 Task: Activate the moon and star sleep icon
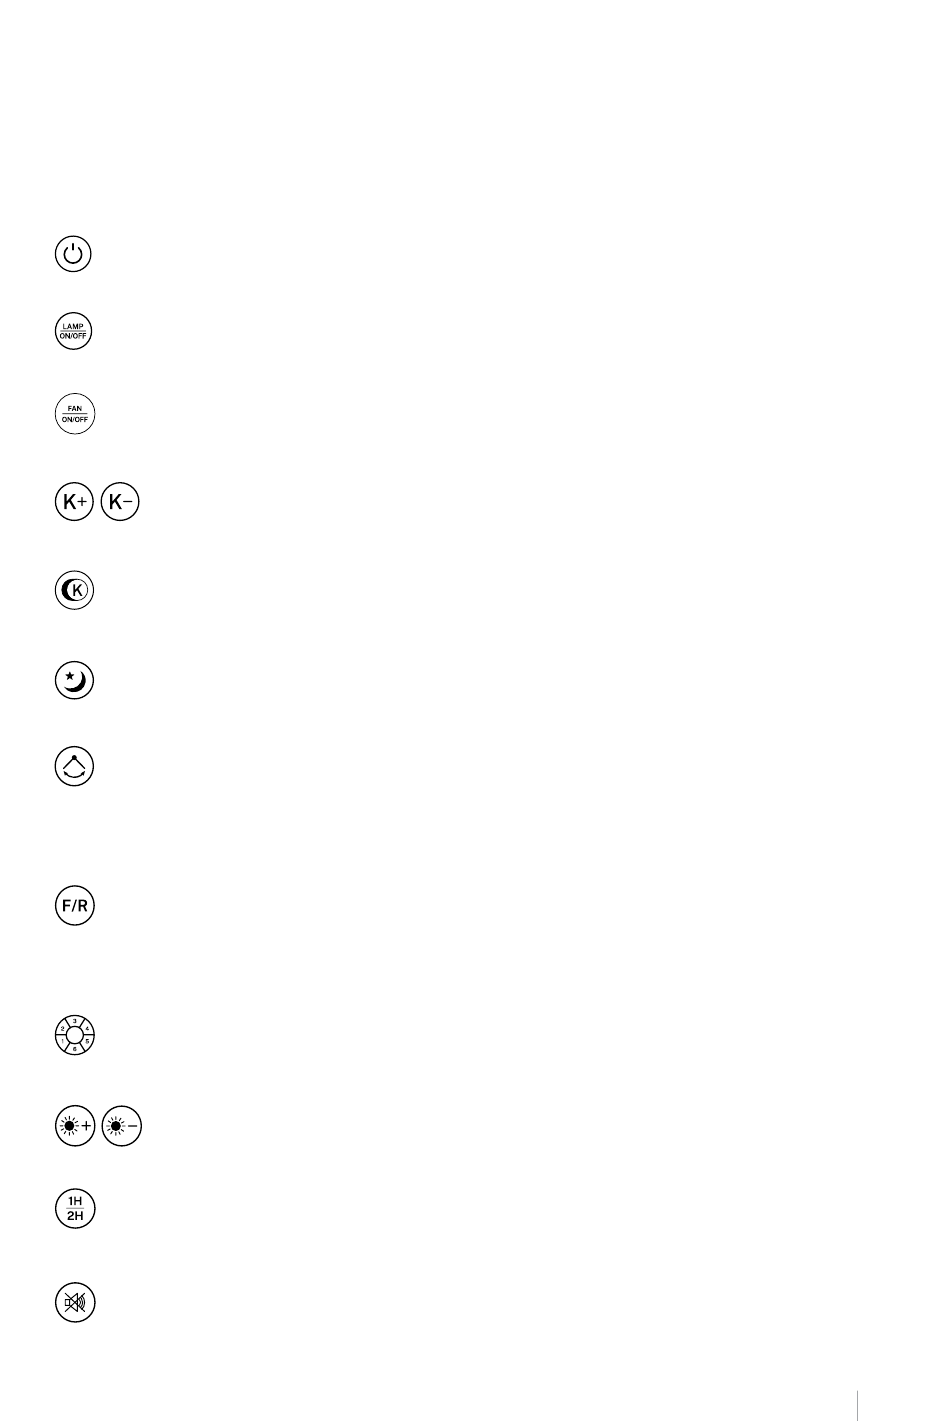tap(73, 681)
